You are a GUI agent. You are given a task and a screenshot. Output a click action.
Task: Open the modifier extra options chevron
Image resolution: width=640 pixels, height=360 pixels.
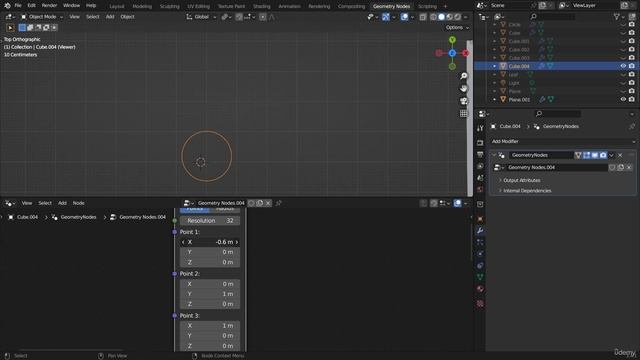click(611, 155)
